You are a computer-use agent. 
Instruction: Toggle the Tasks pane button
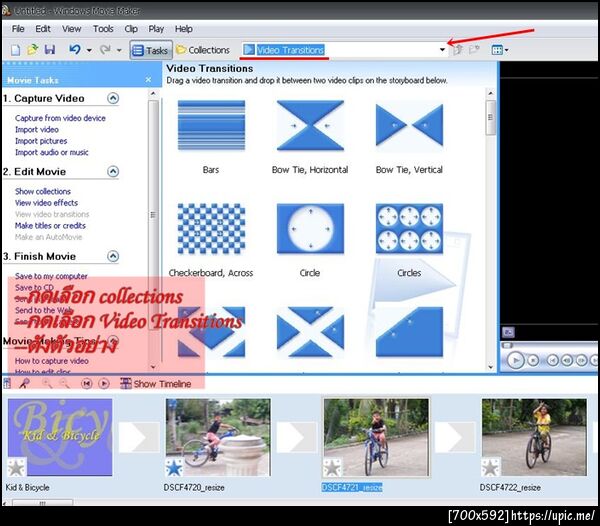click(x=151, y=50)
